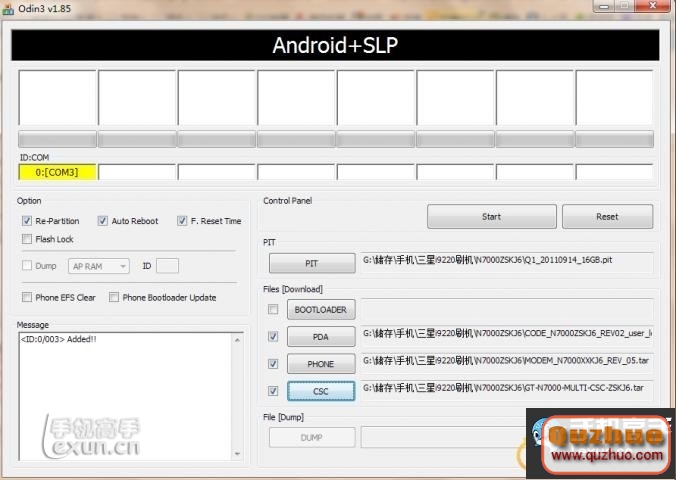Screen dimensions: 676x480
Task: Click the Odin3 v1.85 title bar icon
Action: 8,9
